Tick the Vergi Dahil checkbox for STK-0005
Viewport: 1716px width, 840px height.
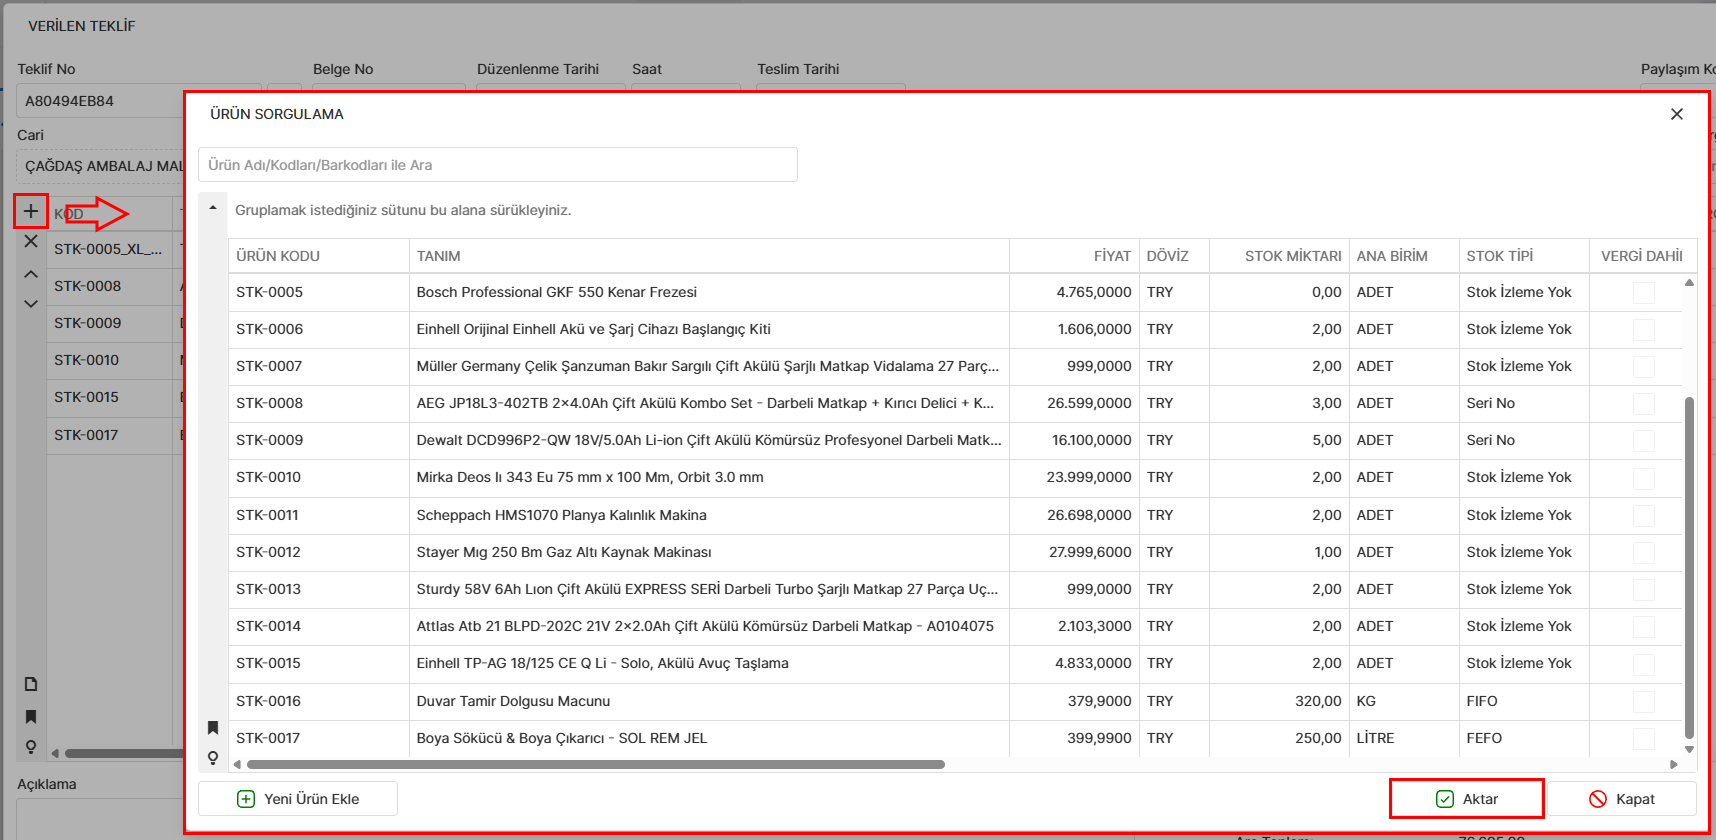click(x=1643, y=293)
